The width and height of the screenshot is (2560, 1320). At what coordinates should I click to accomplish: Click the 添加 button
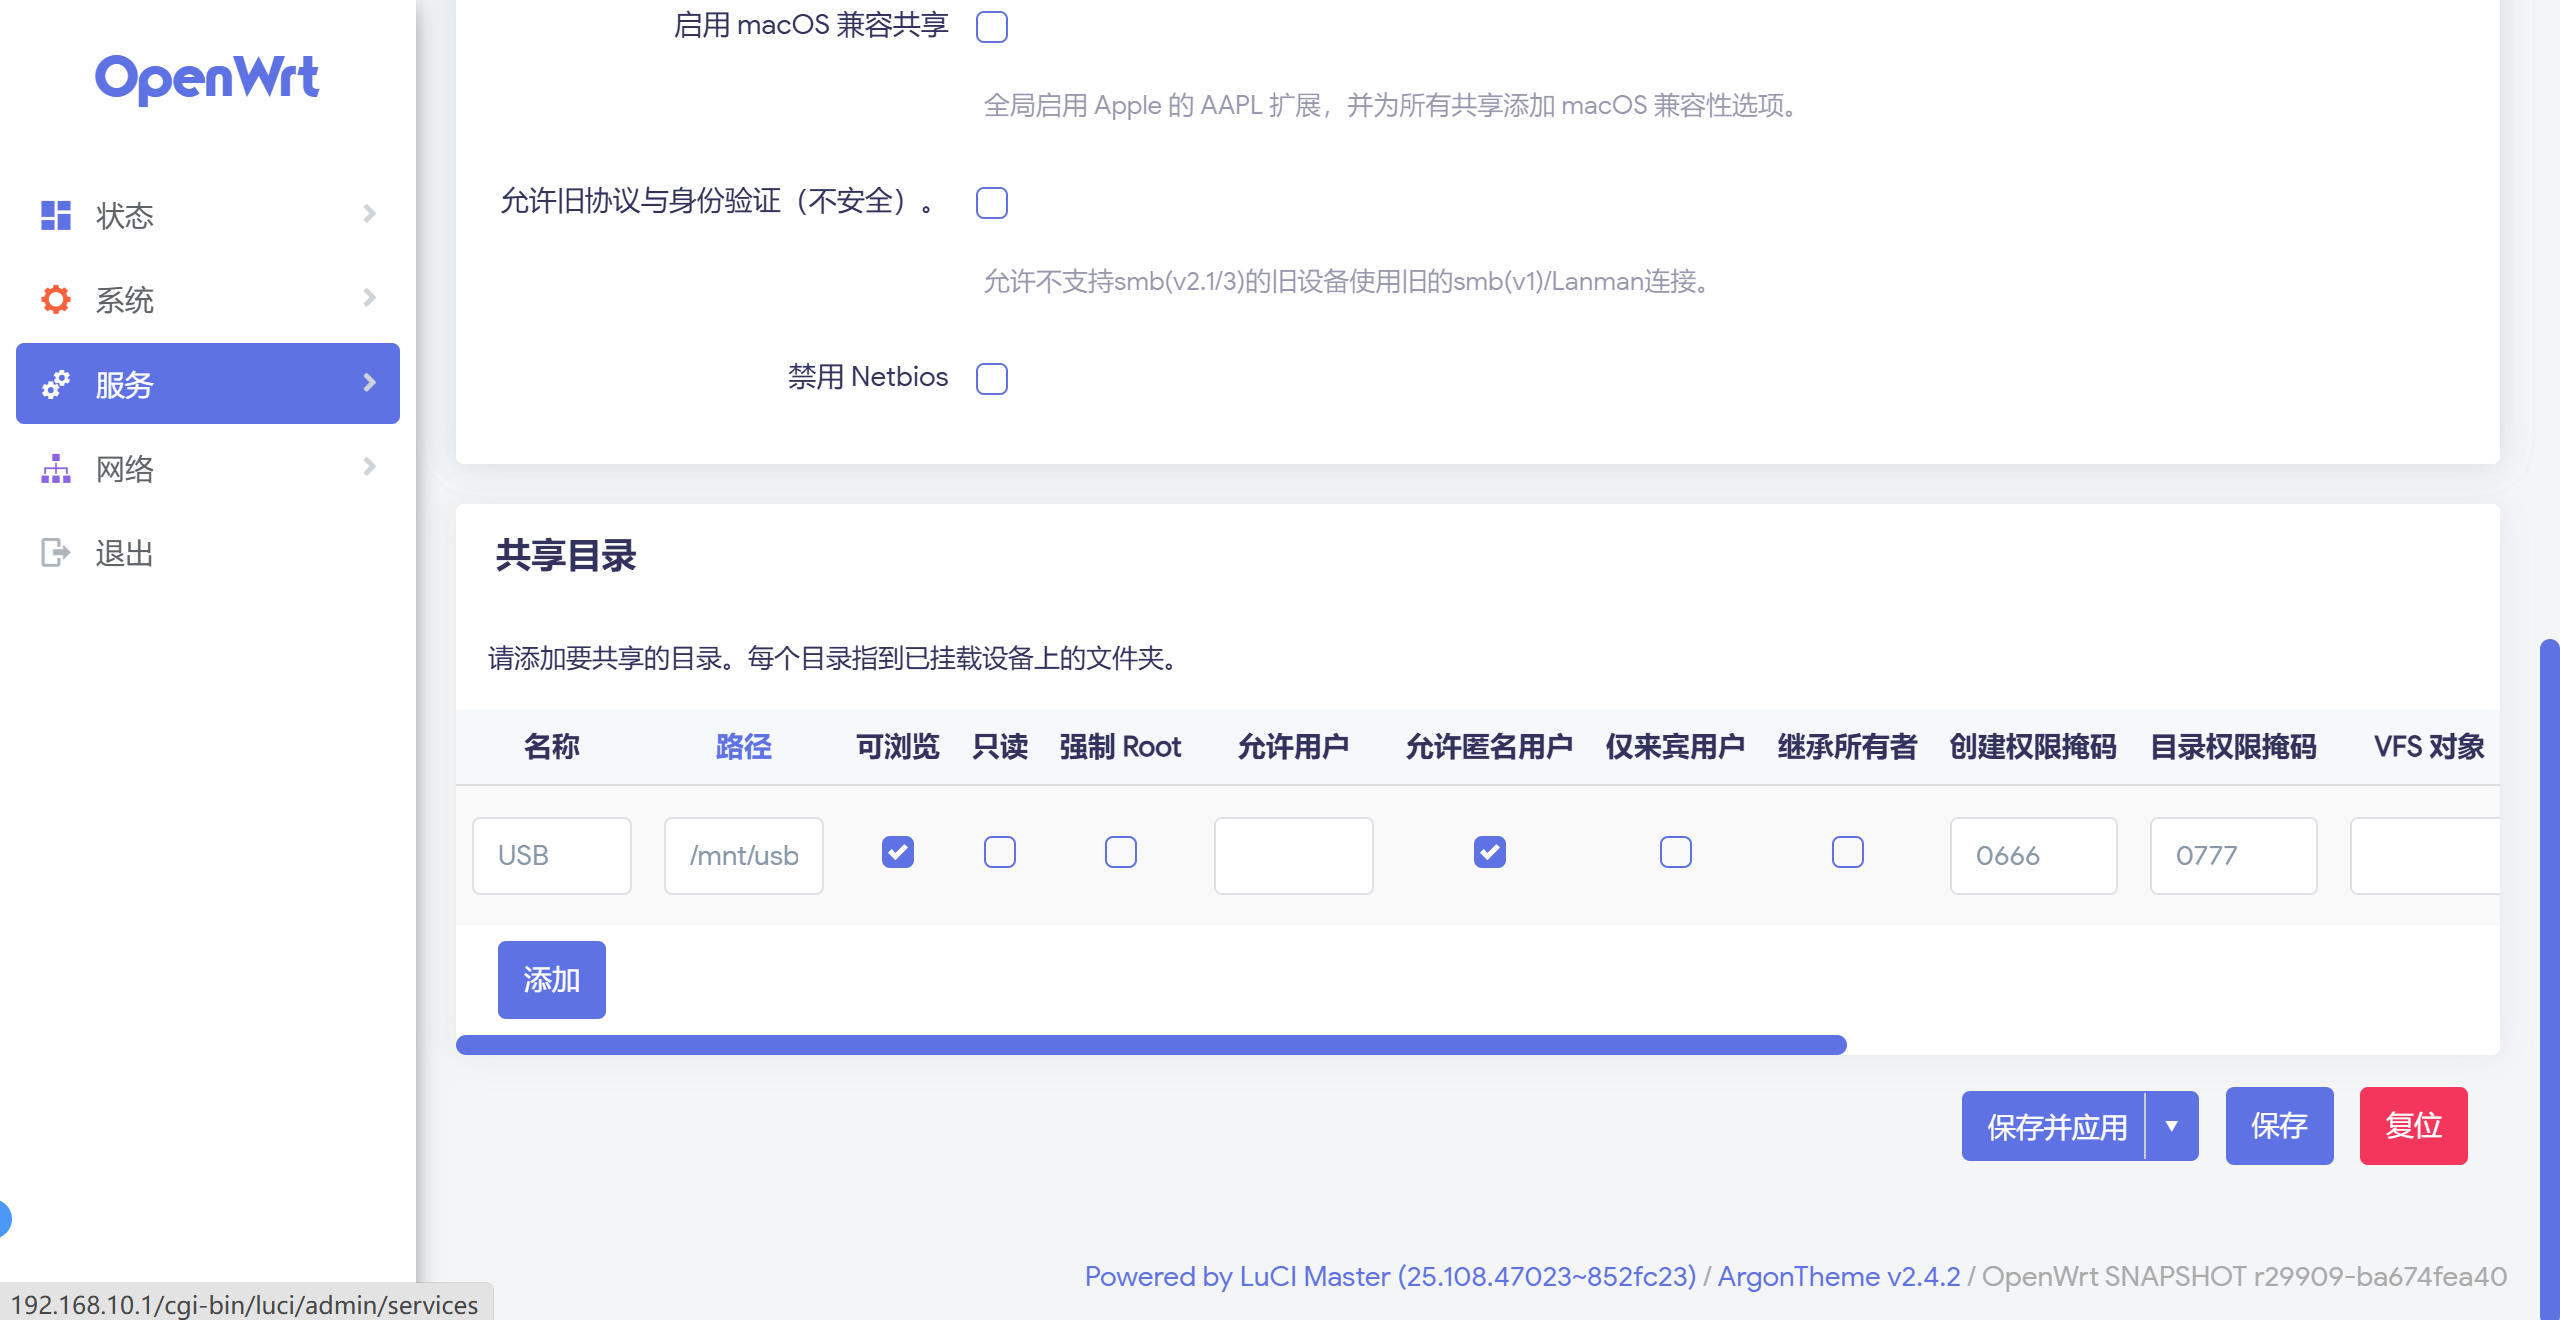(551, 980)
